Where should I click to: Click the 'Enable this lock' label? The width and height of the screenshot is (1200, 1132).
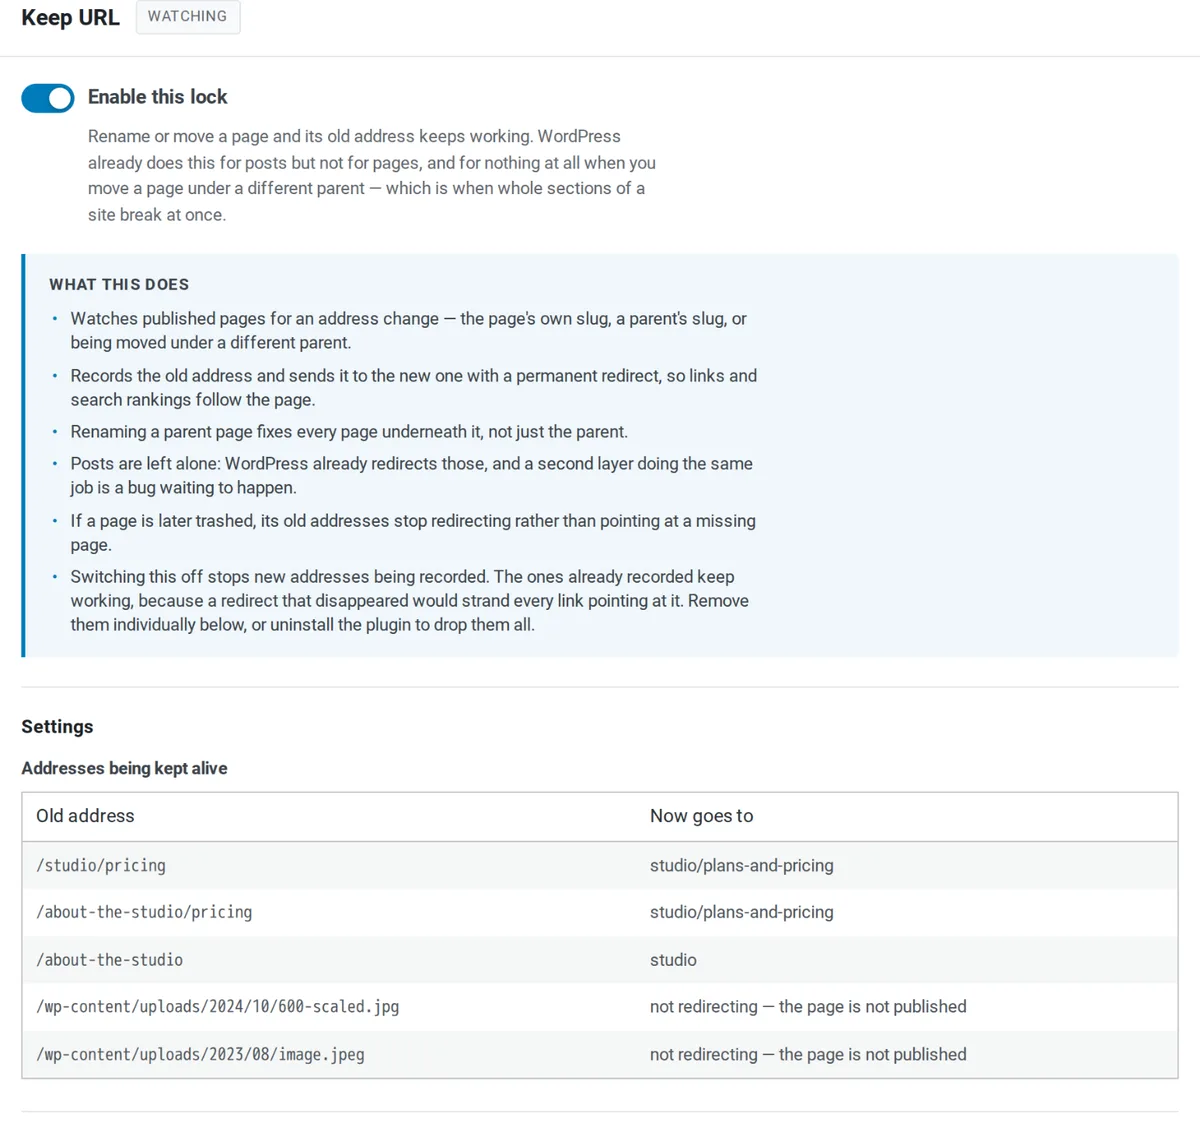coord(157,97)
